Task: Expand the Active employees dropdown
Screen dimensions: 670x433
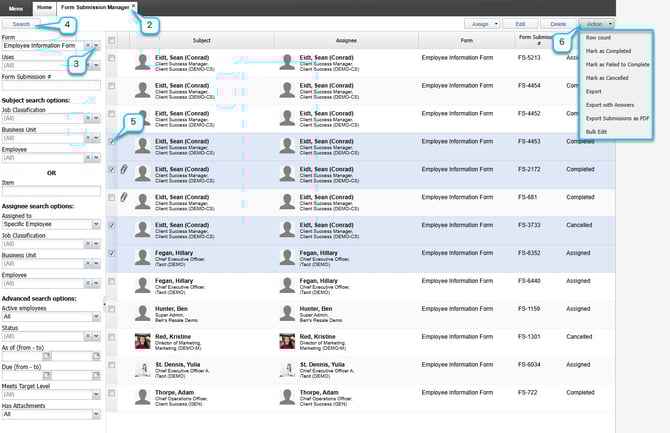Action: [96, 317]
